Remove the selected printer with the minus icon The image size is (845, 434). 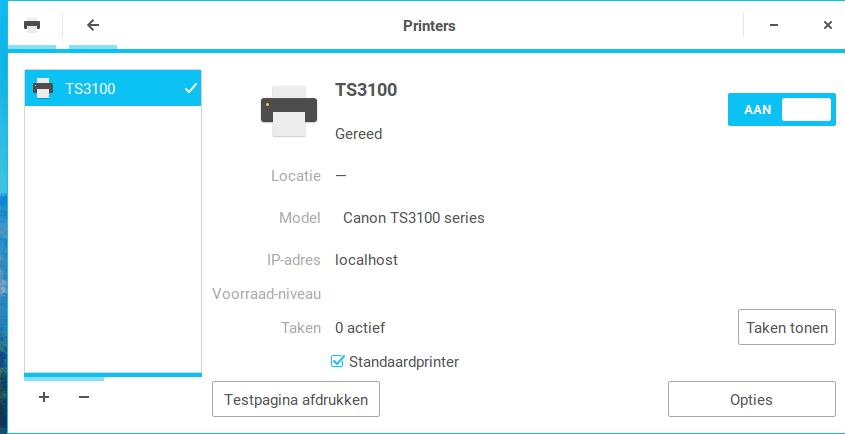point(84,397)
